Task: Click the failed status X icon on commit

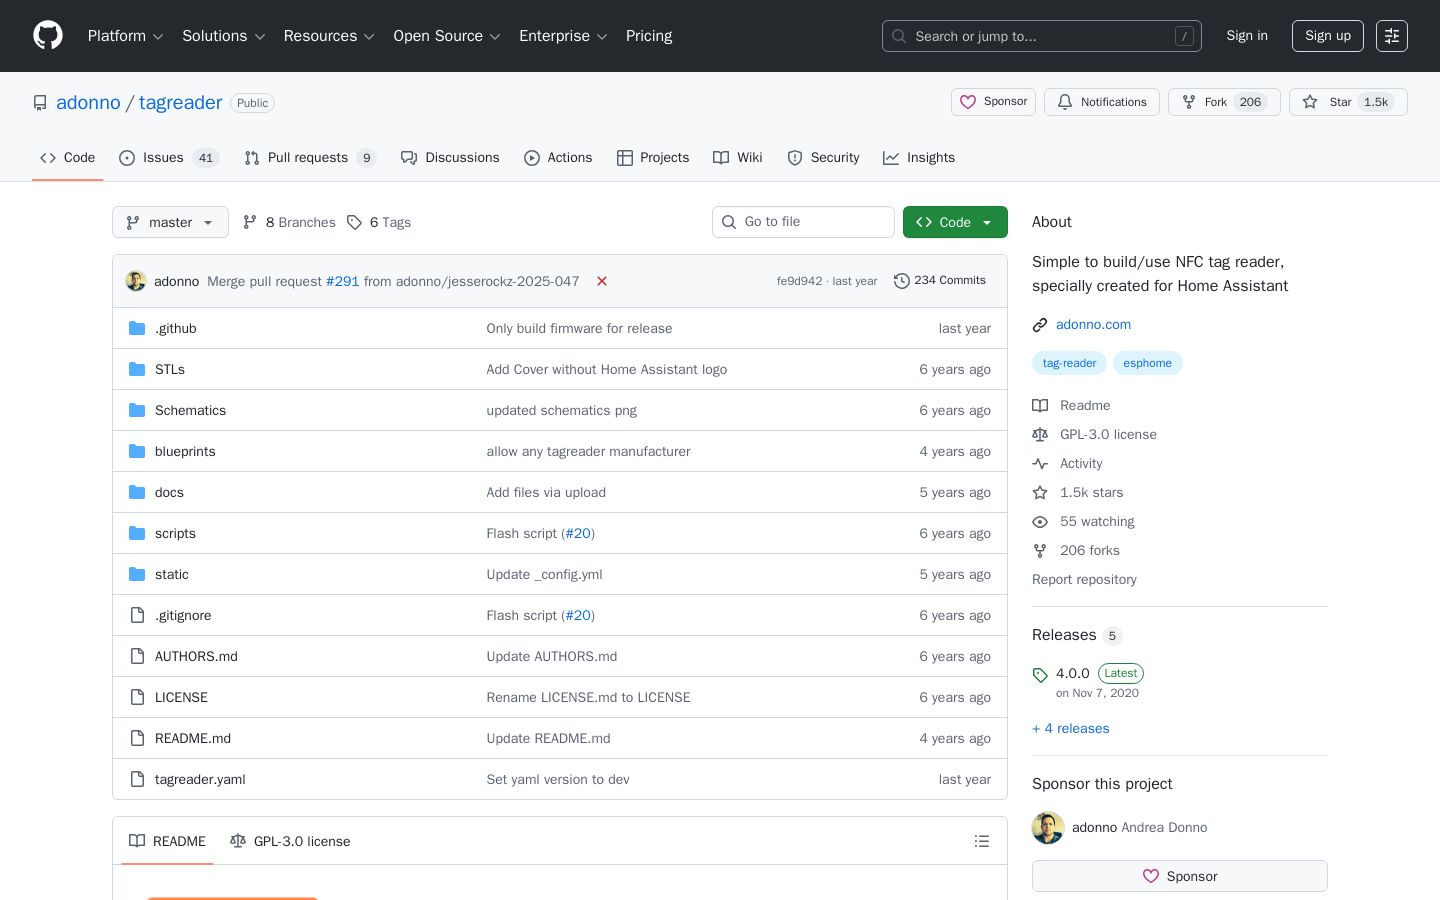Action: 602,281
